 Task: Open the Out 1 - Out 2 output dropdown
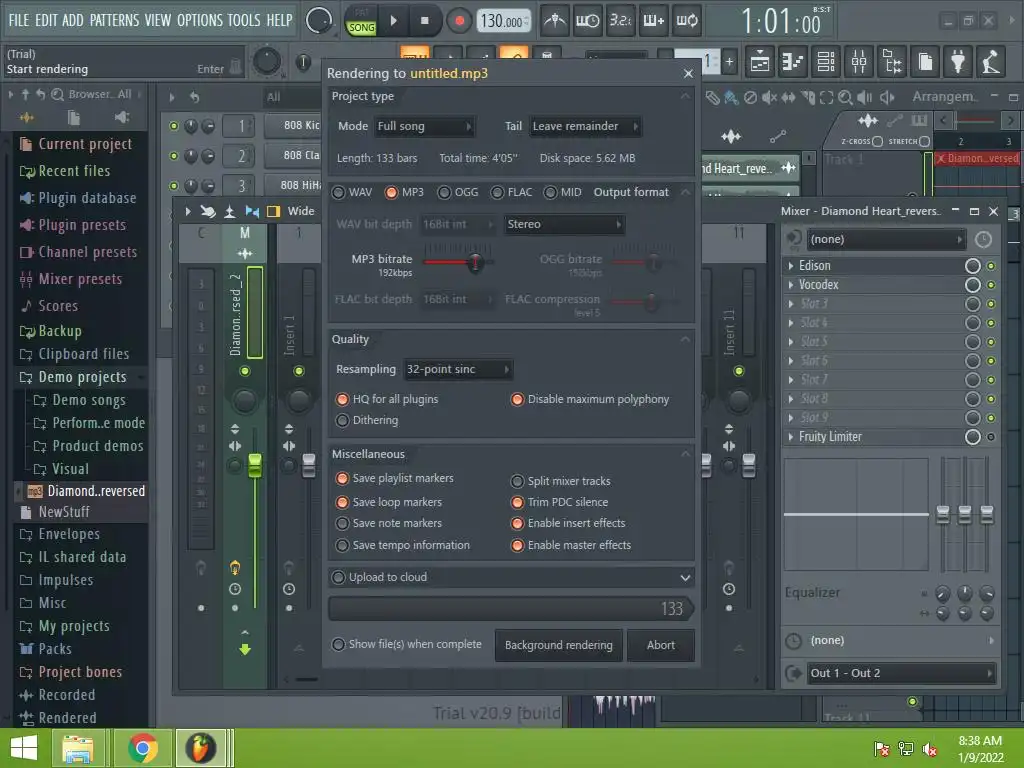click(901, 673)
